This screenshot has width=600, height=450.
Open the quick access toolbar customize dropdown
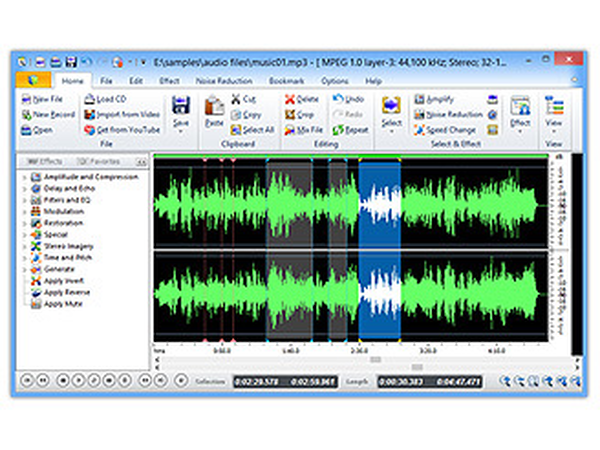[143, 62]
